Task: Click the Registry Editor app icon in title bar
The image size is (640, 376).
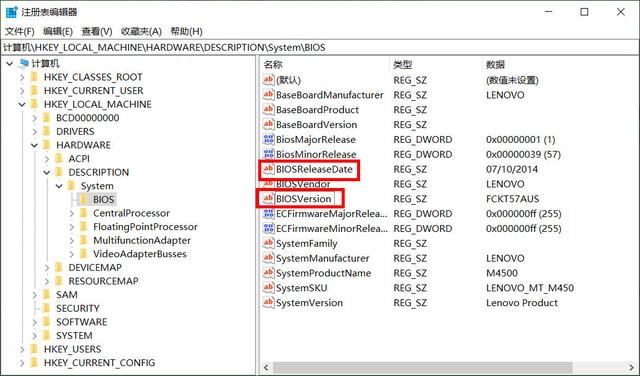Action: tap(11, 12)
